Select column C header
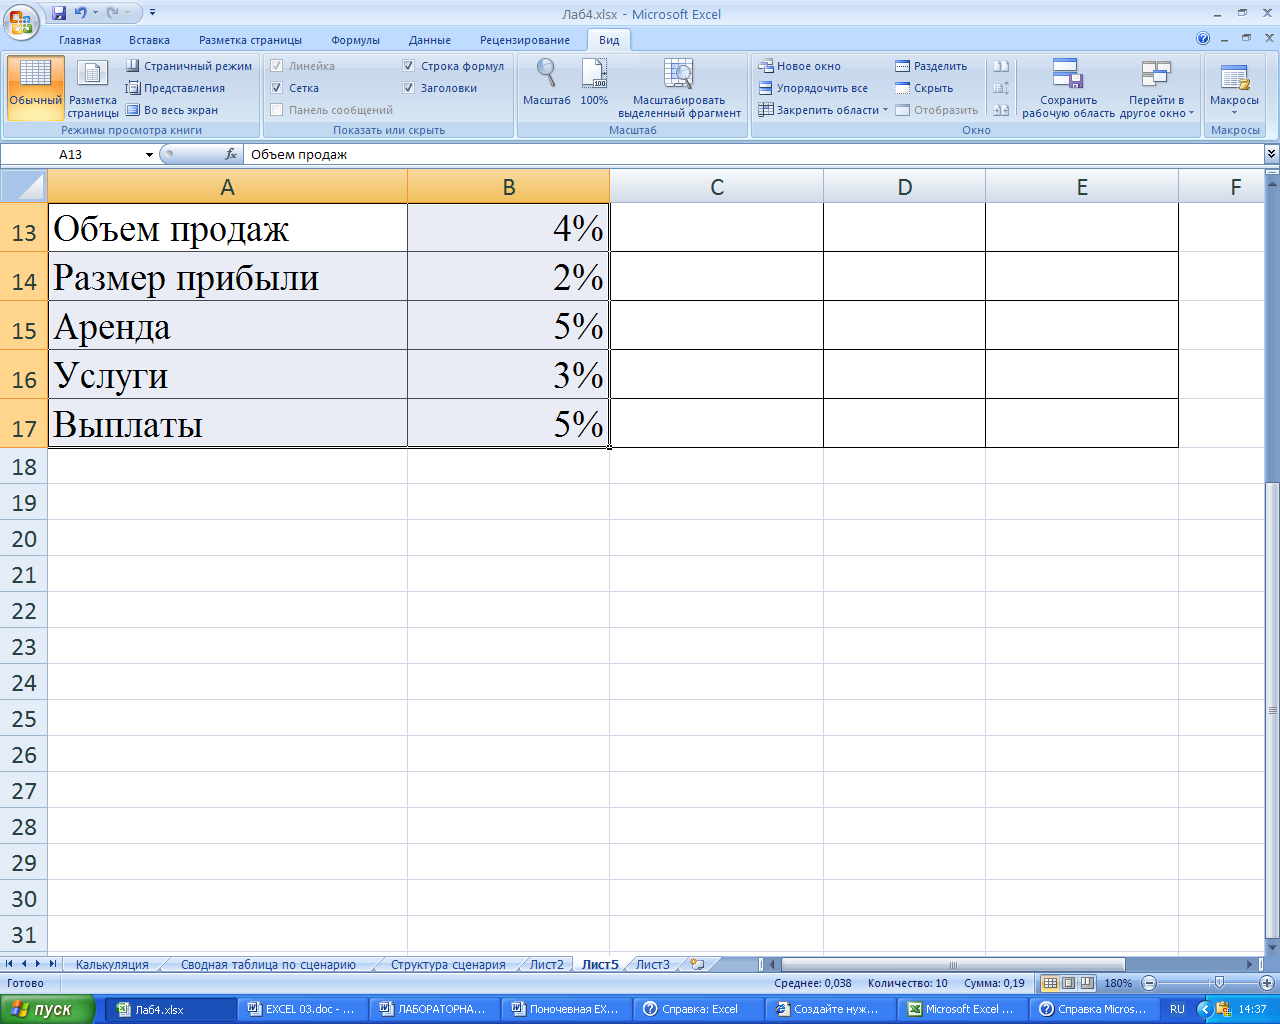Screen dimensions: 1280x1024 pyautogui.click(x=716, y=187)
